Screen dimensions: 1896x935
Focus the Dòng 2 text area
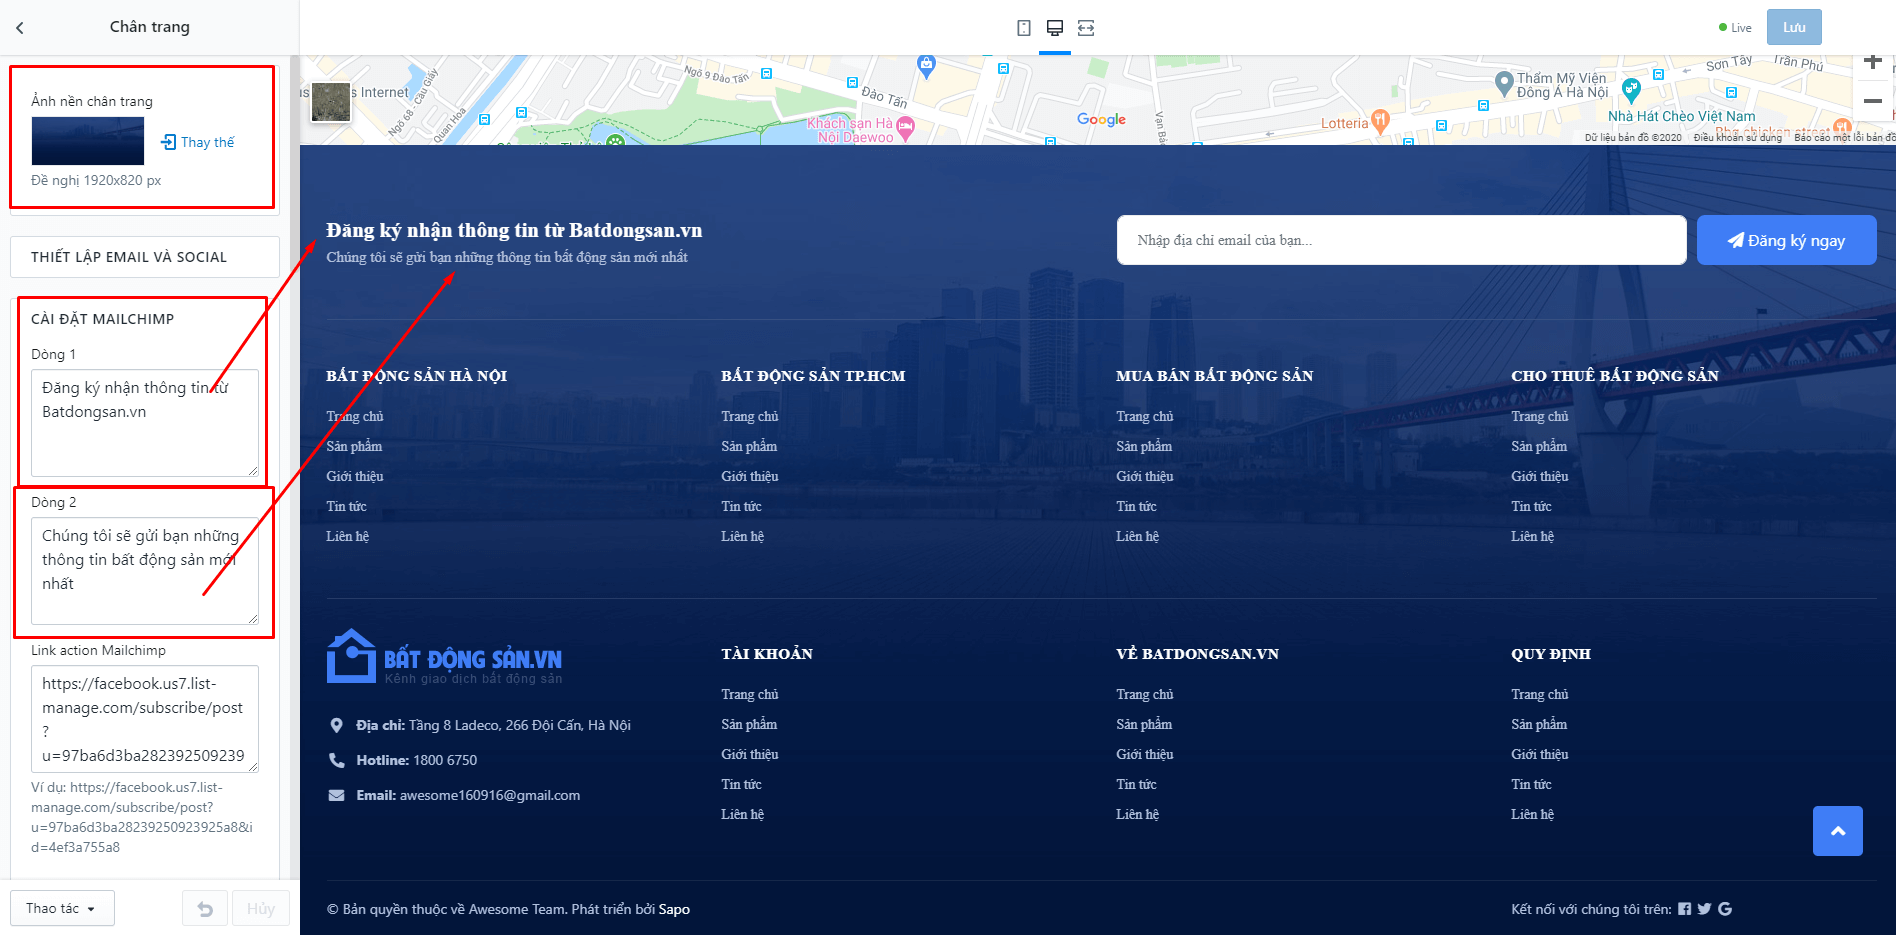point(145,571)
